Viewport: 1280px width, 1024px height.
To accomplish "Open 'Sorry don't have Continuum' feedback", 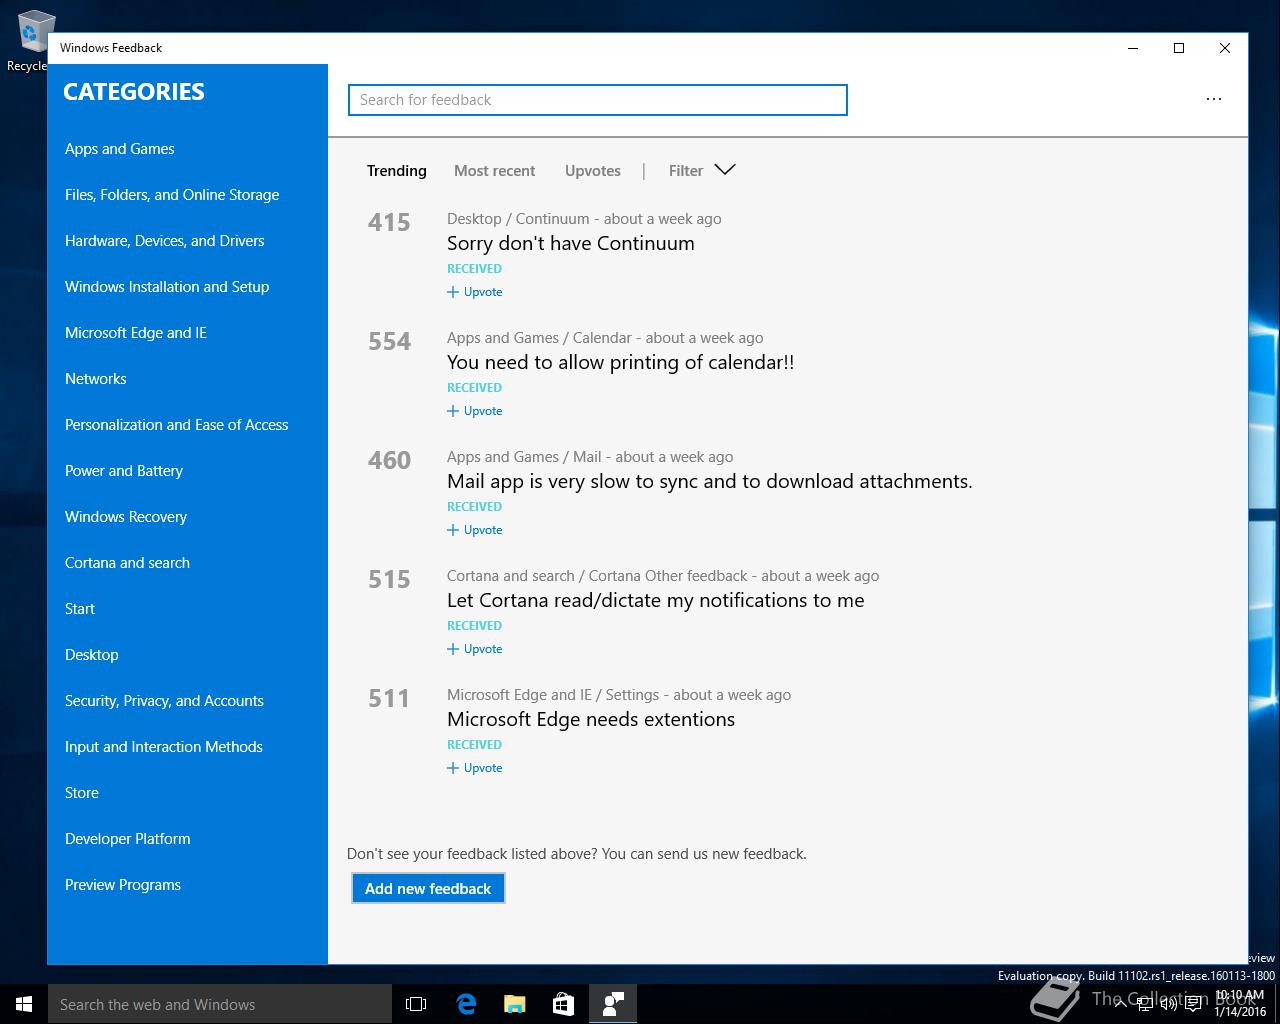I will 571,243.
